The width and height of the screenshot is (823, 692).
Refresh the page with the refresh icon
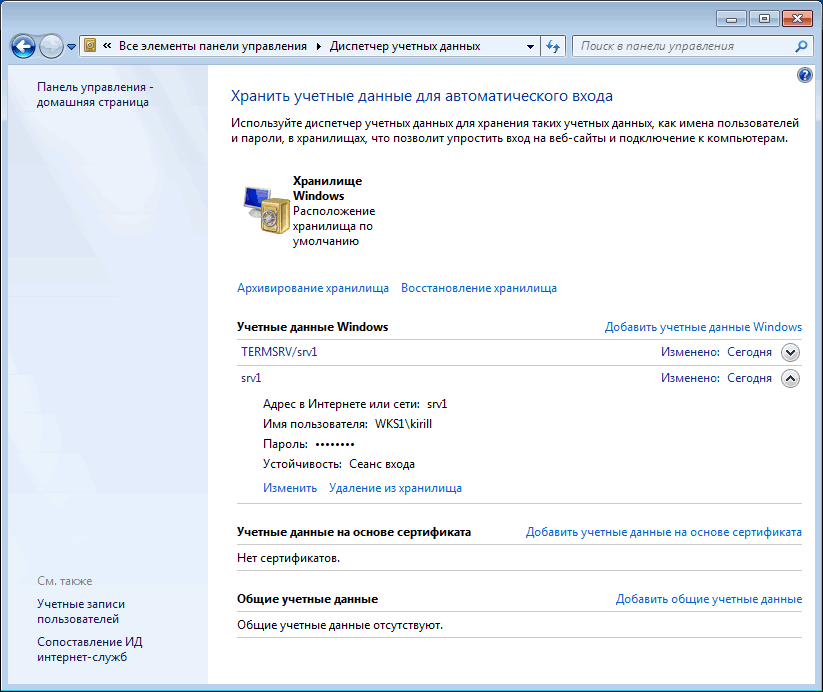553,46
